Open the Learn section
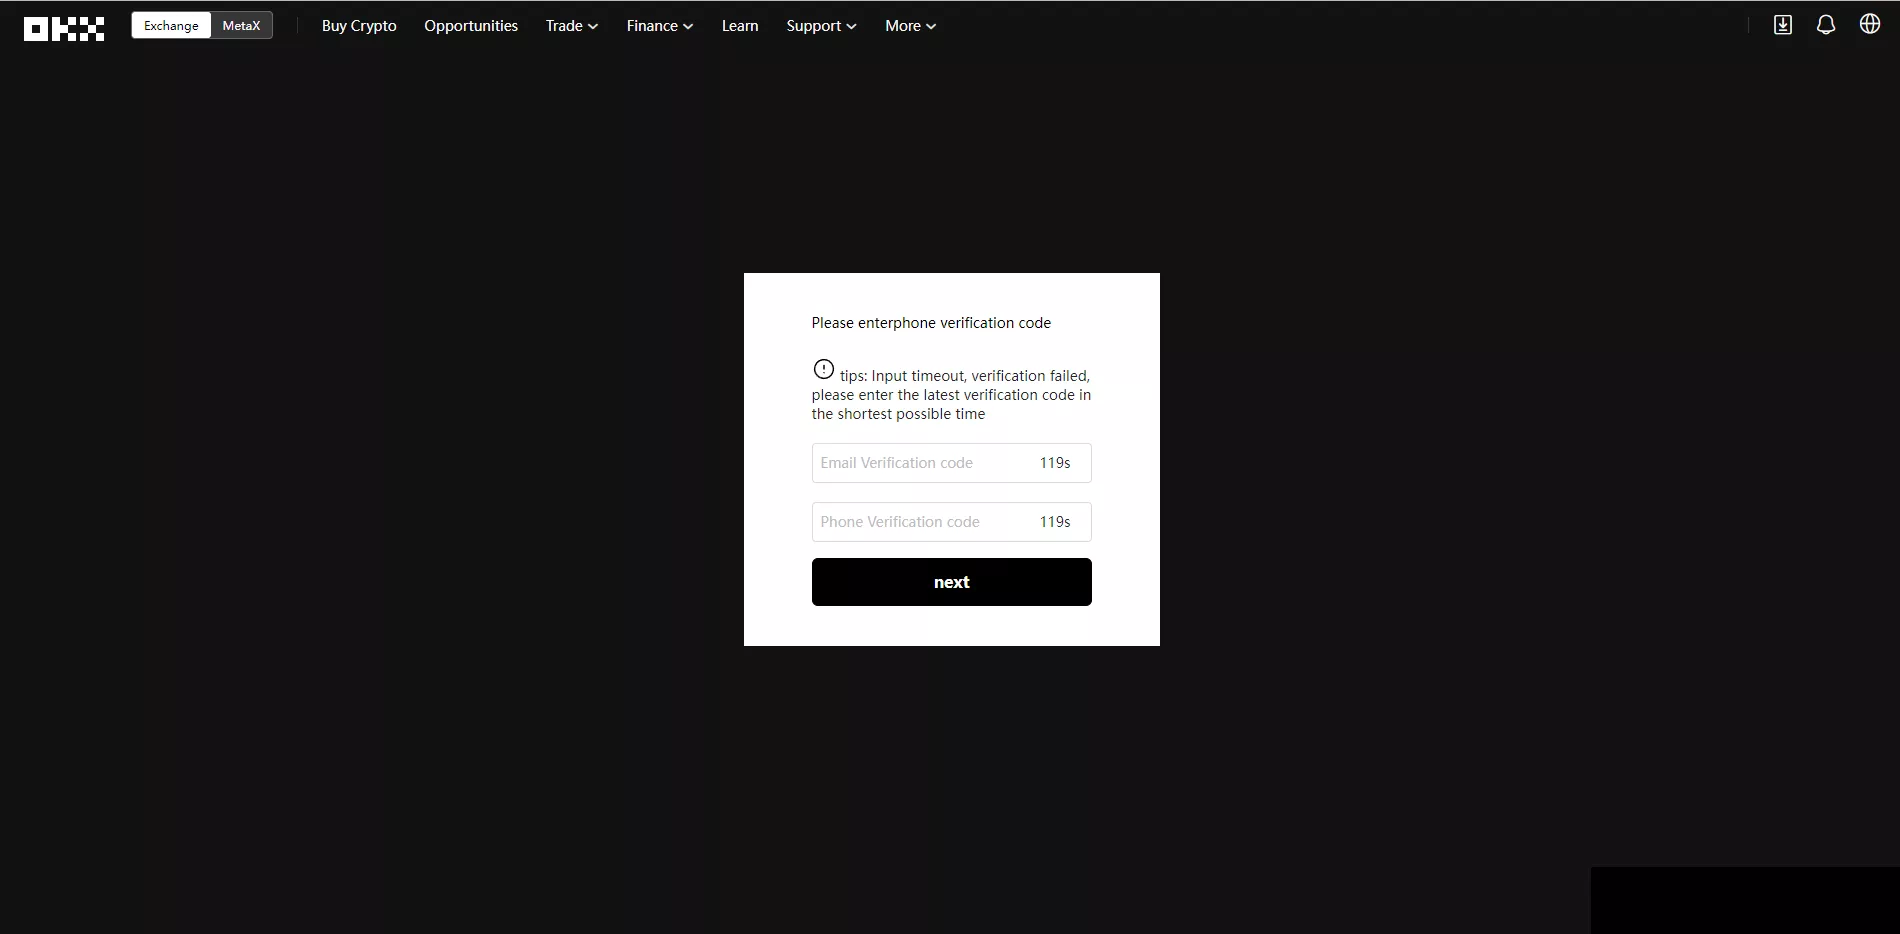The image size is (1900, 934). [740, 26]
